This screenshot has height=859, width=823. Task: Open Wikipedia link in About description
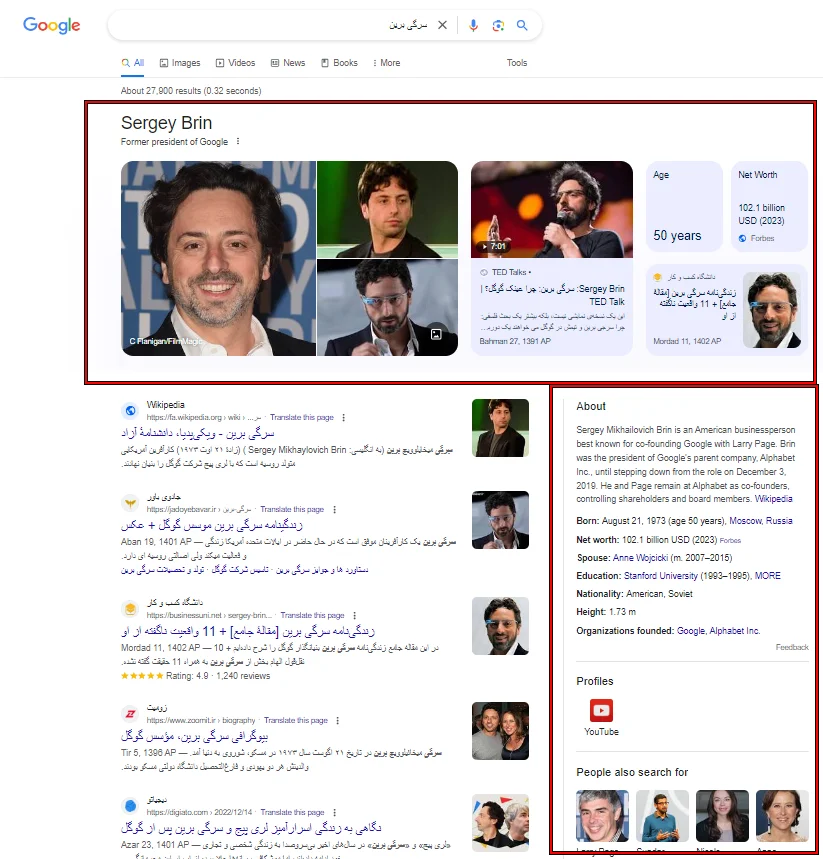(773, 499)
